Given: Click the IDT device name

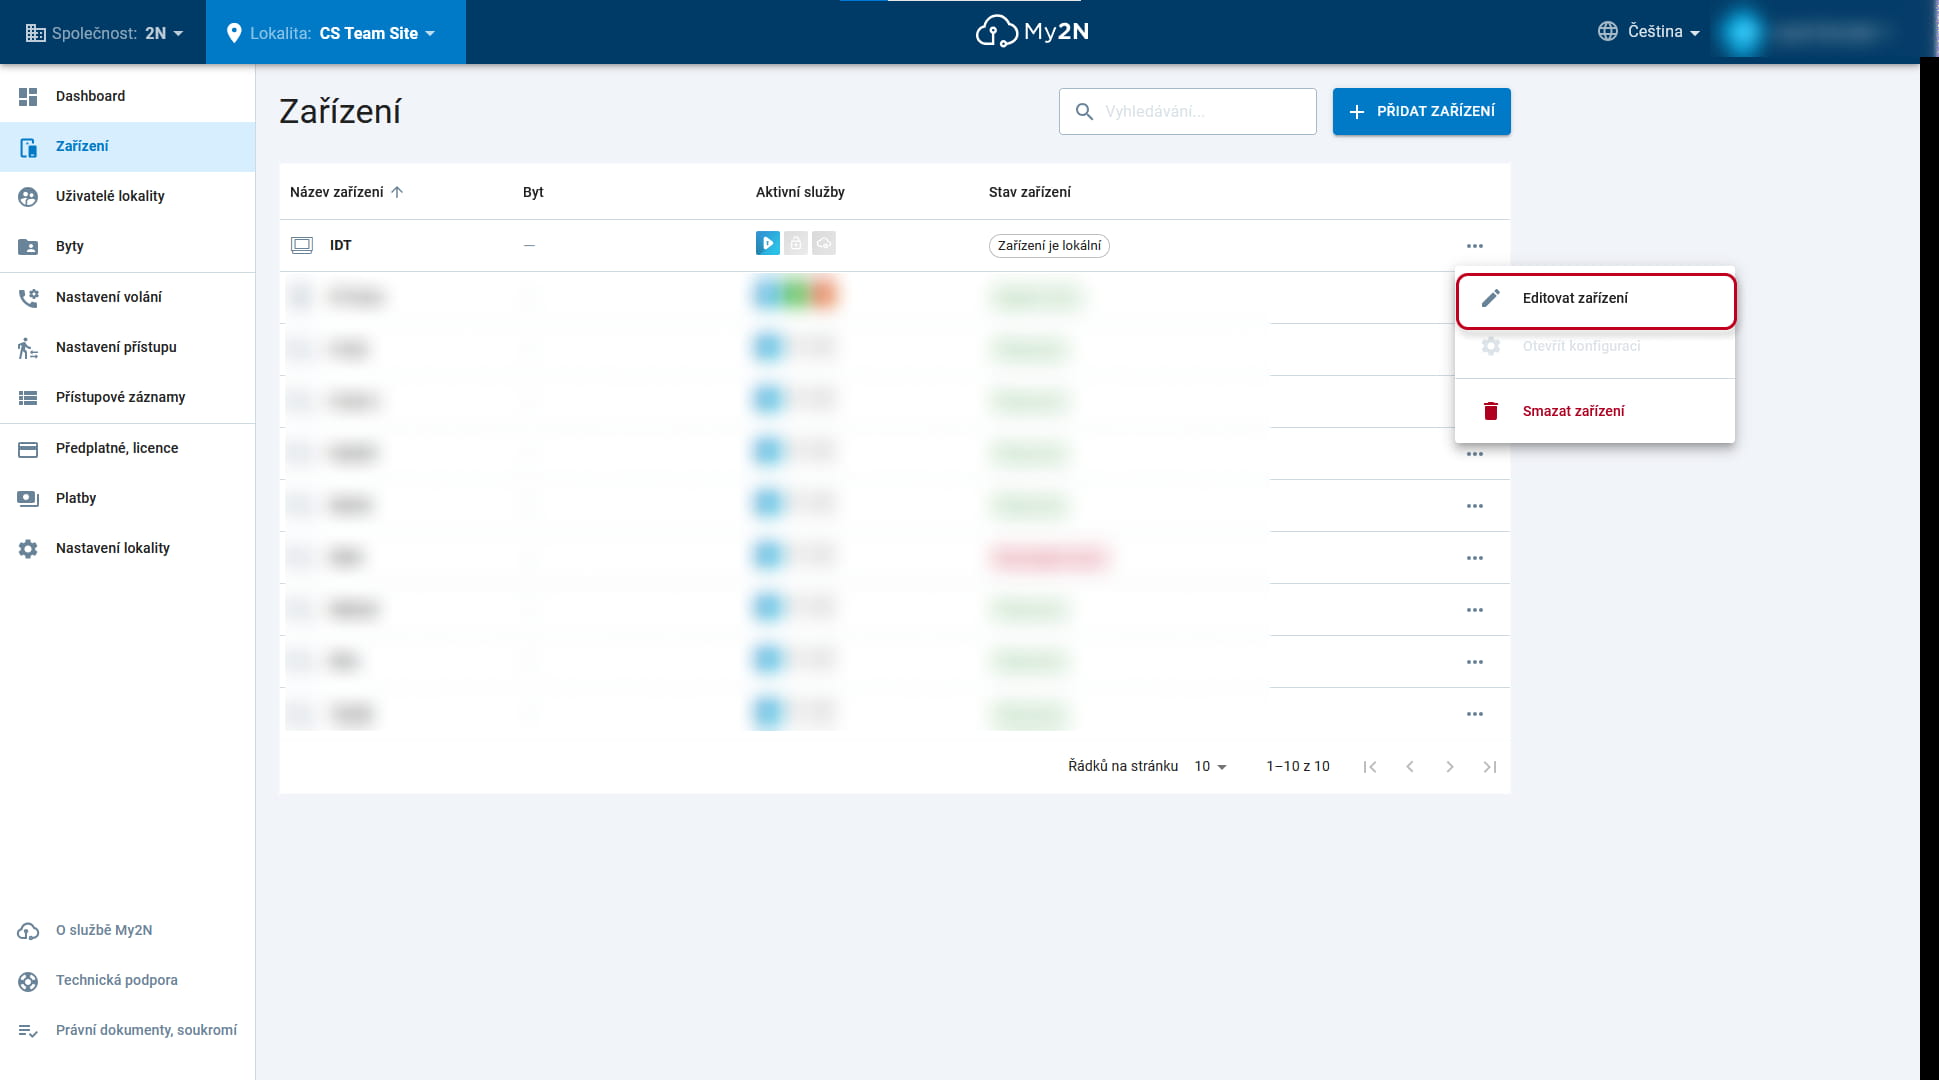Looking at the screenshot, I should click(340, 245).
